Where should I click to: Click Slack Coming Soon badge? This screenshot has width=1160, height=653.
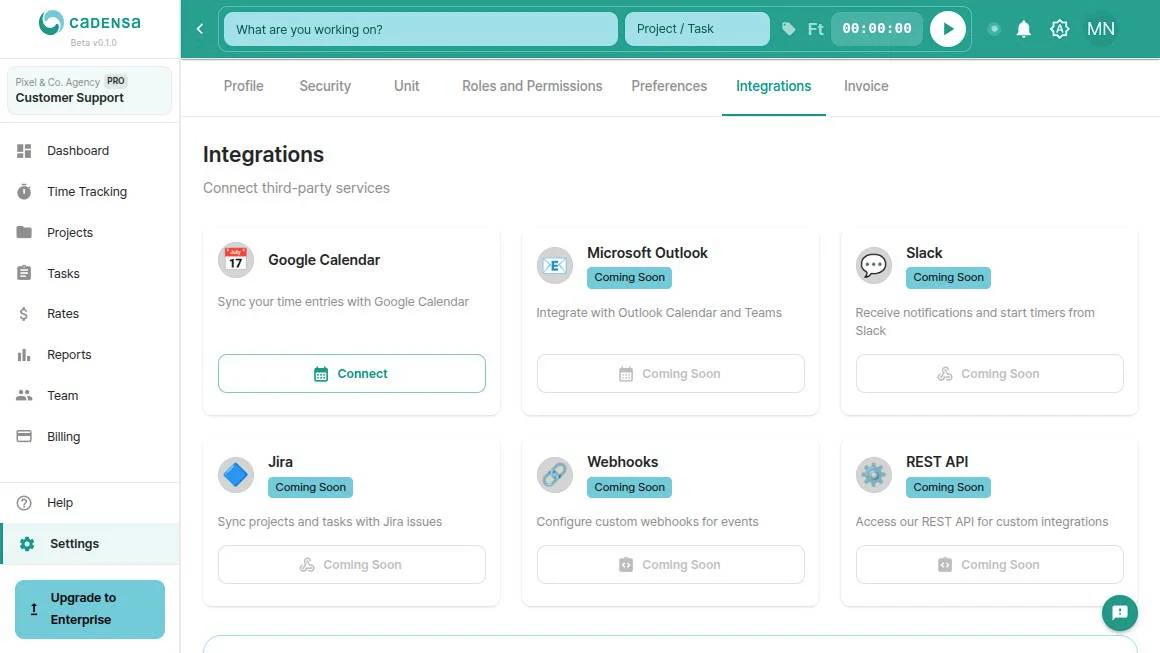click(948, 277)
